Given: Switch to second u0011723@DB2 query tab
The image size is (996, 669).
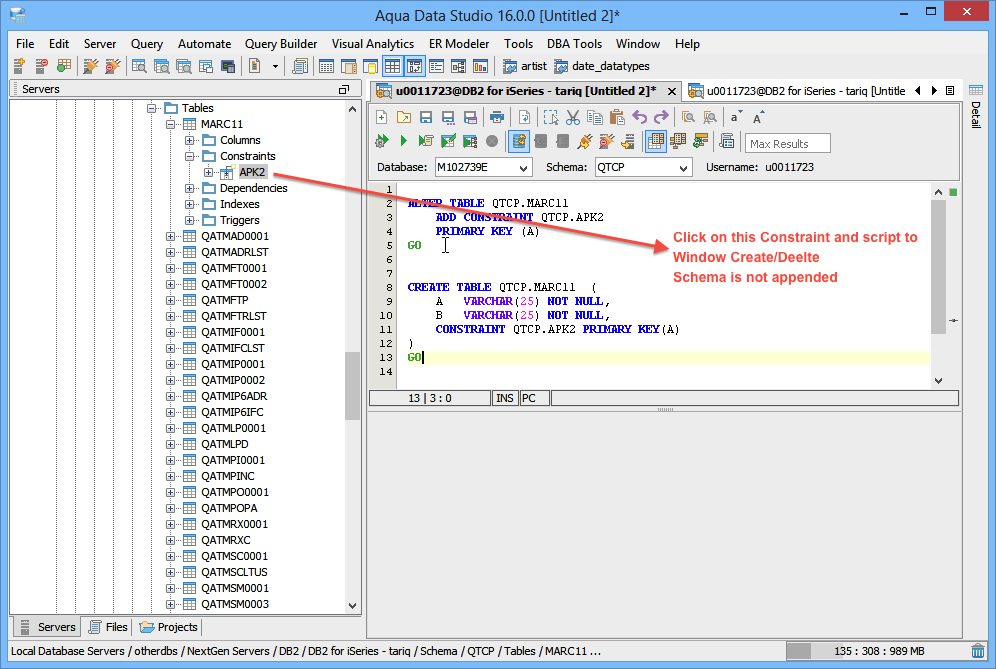Looking at the screenshot, I should tap(798, 91).
